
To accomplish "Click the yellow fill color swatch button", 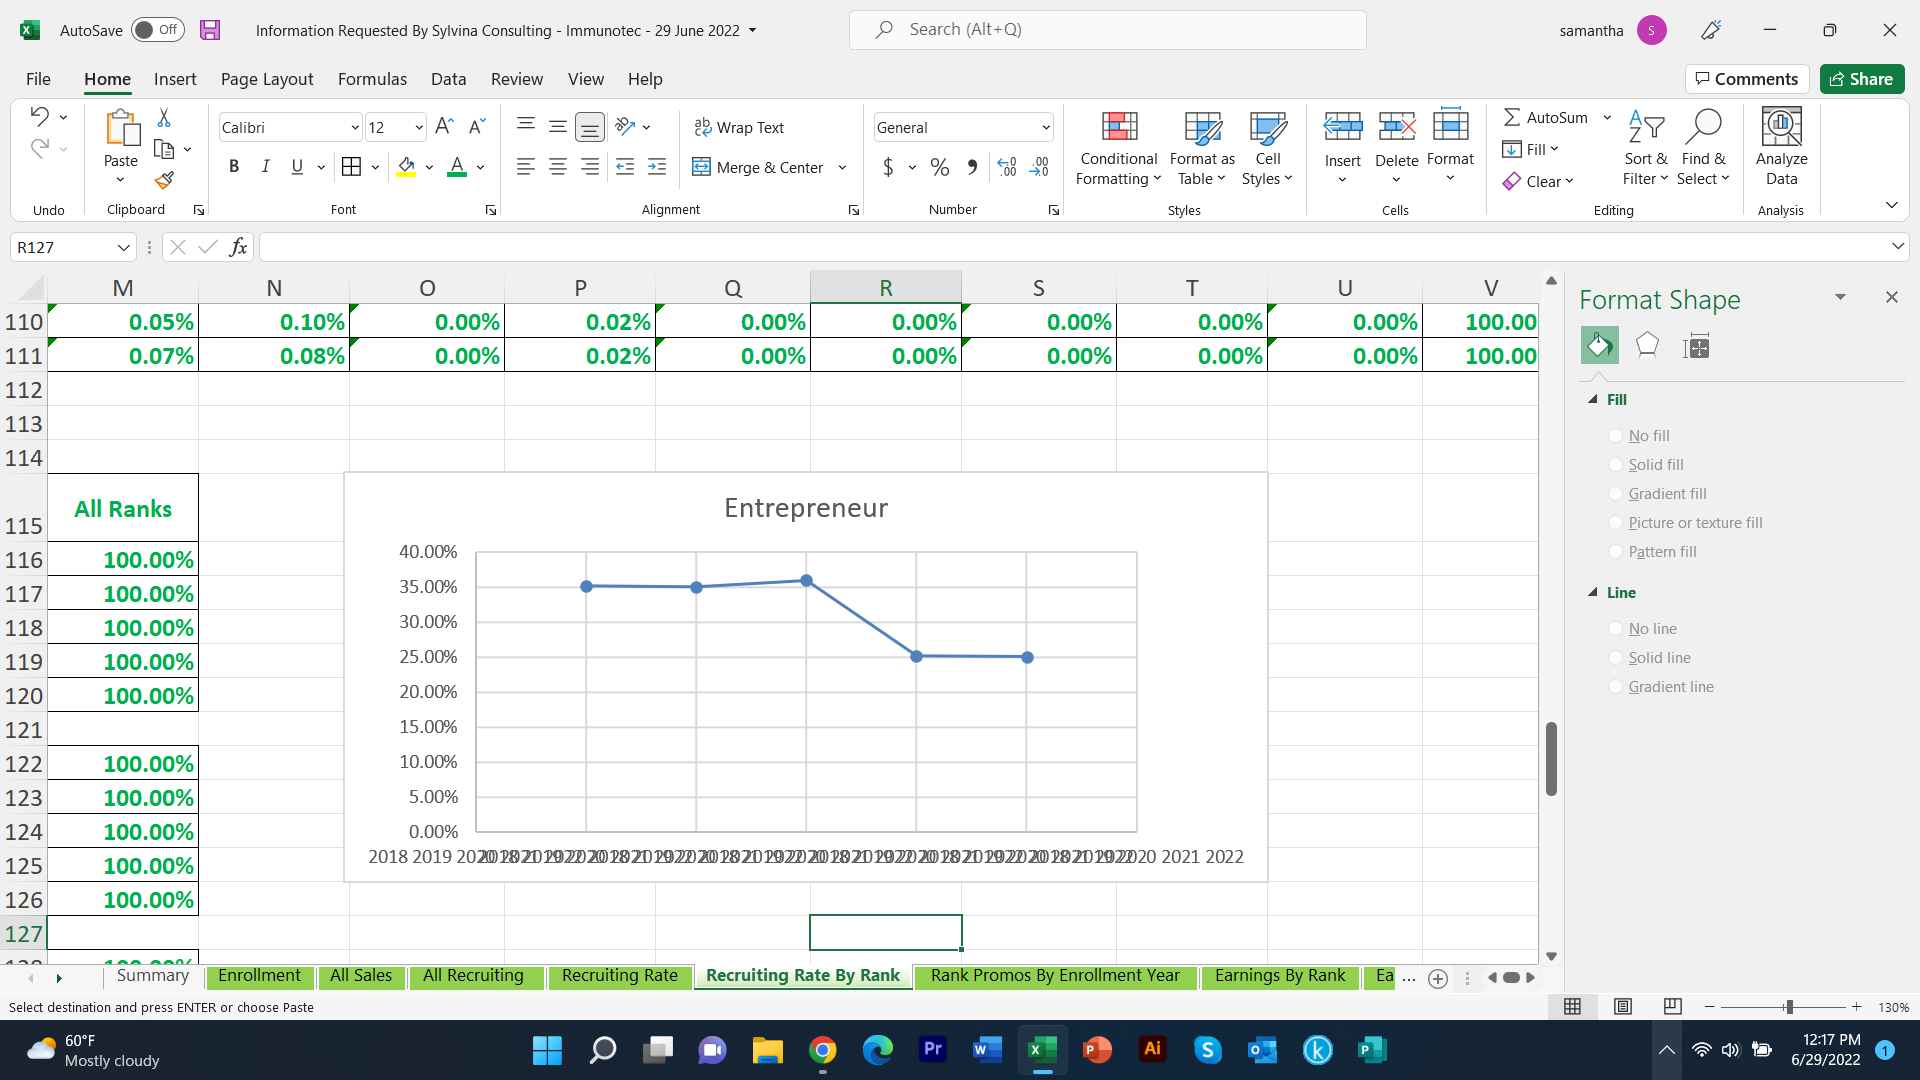I will click(406, 167).
